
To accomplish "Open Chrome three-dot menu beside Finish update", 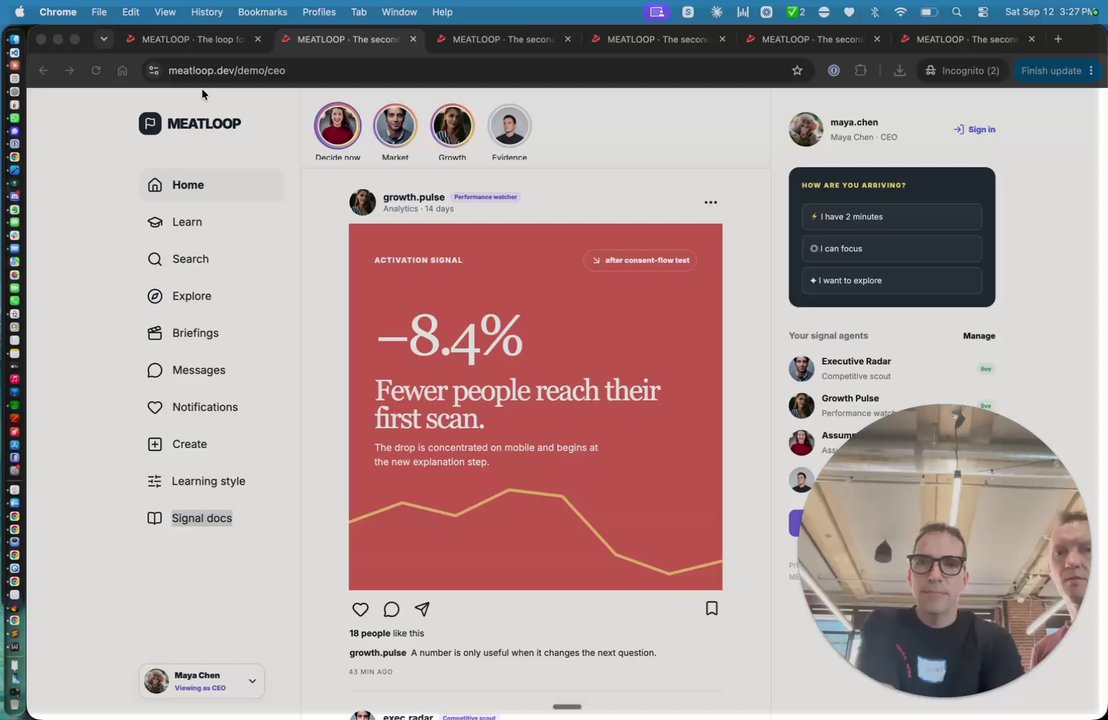I will click(x=1092, y=71).
